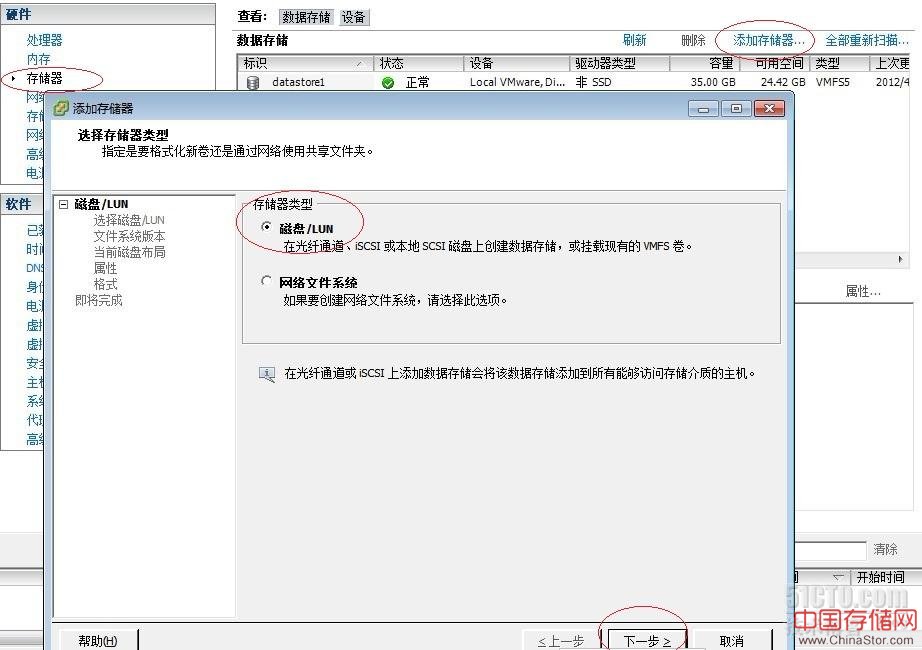Image resolution: width=922 pixels, height=650 pixels.
Task: Click 选择磁盘/LUN wizard step
Action: (129, 220)
